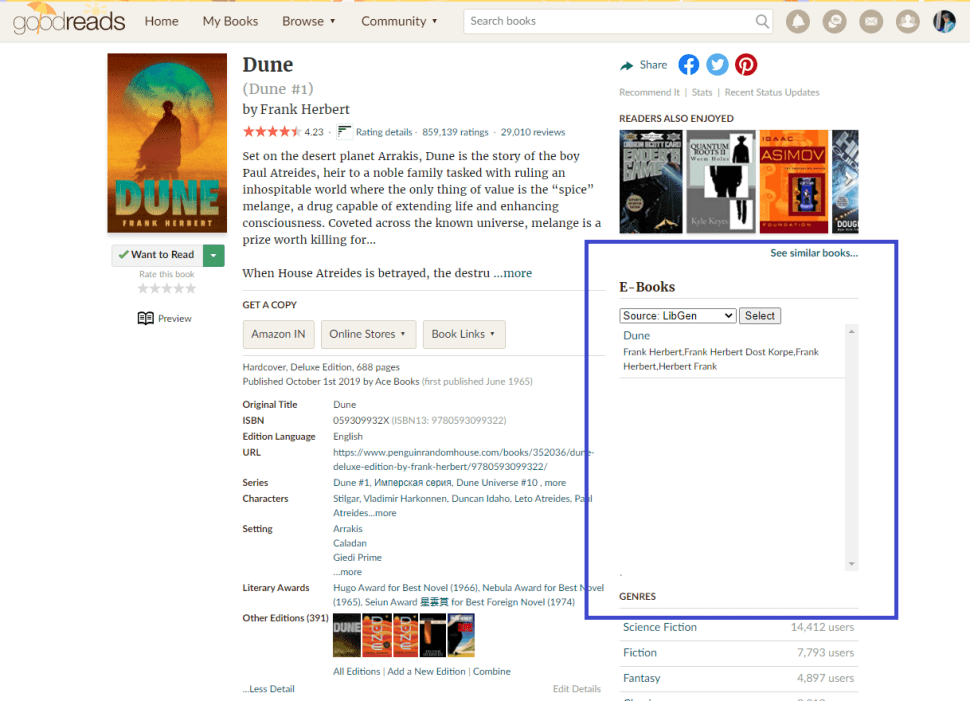970x701 pixels.
Task: Rate Dune one star
Action: coord(144,288)
